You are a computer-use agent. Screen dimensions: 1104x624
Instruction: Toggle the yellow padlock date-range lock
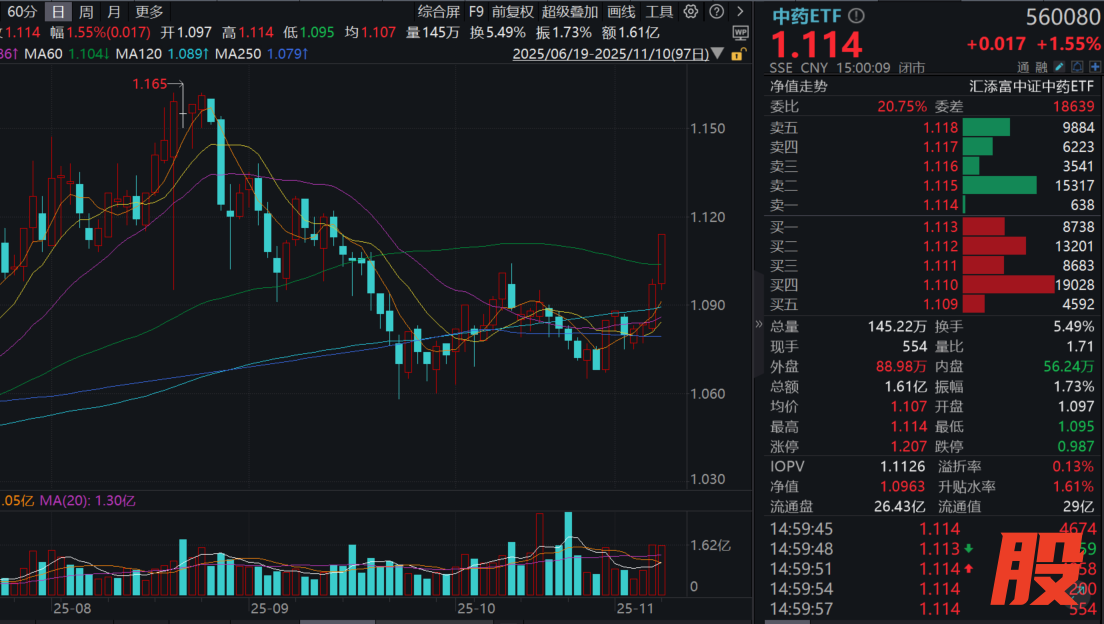(737, 54)
